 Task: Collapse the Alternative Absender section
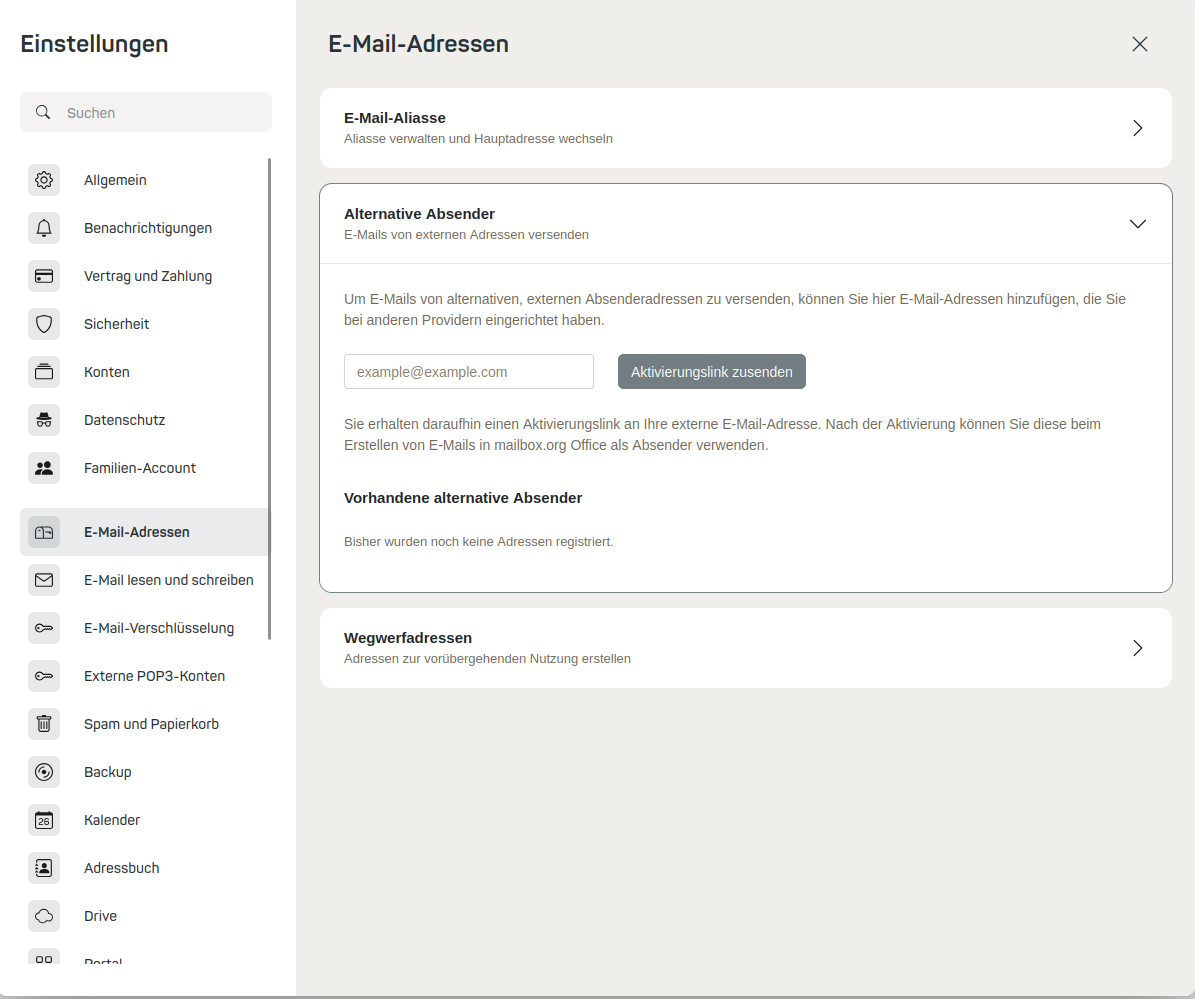[x=745, y=224]
